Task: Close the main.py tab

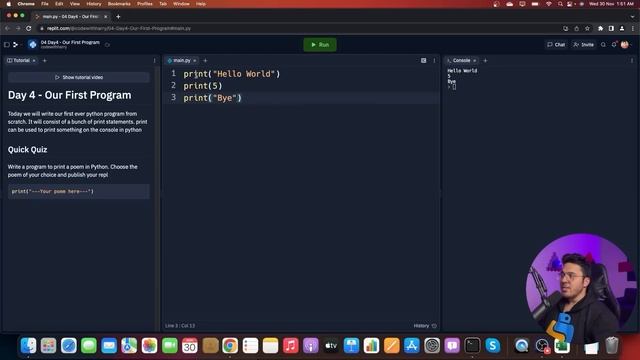Action: [x=195, y=60]
